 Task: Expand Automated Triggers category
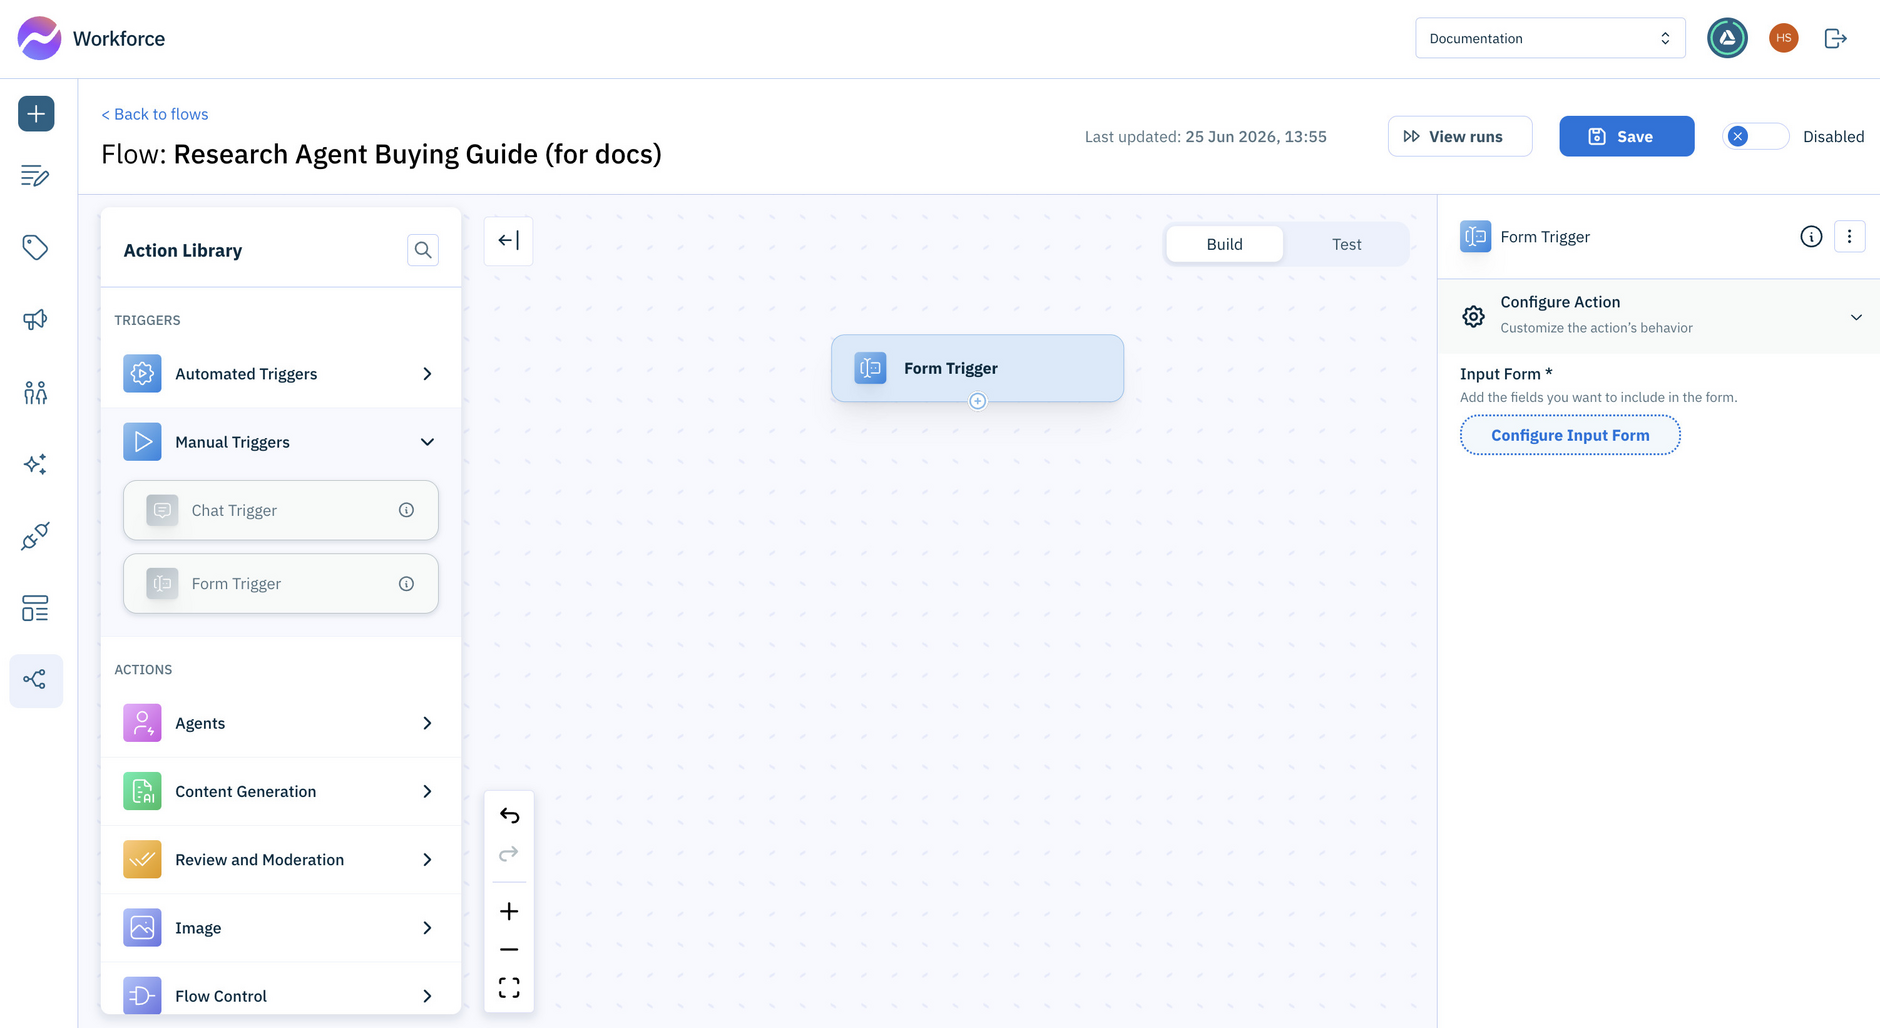pos(281,374)
